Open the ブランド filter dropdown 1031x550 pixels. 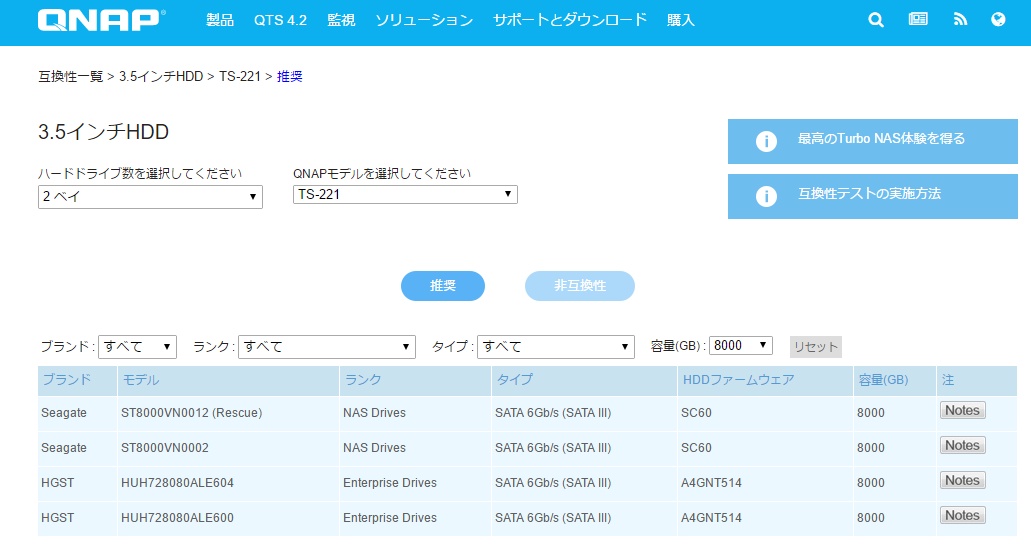(137, 347)
